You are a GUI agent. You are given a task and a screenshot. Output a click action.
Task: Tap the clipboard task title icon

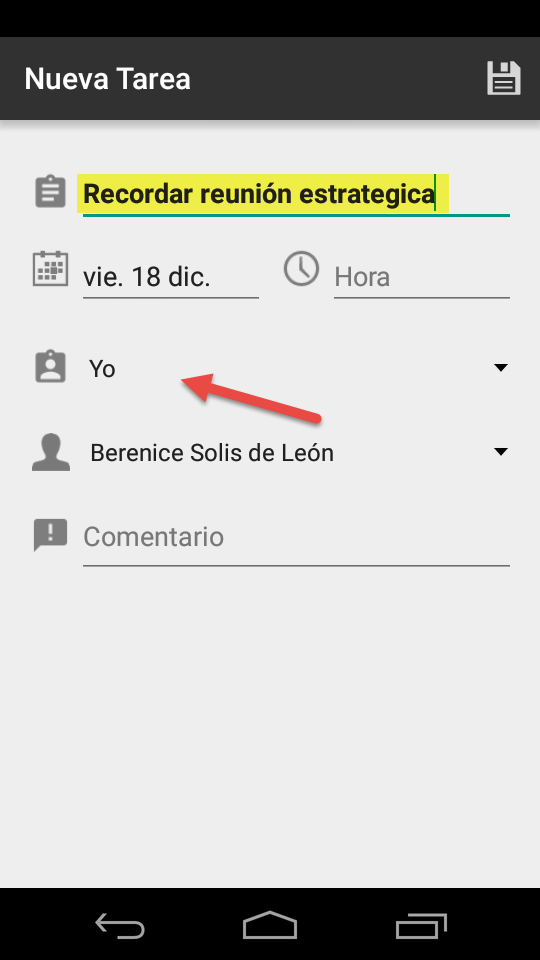pyautogui.click(x=50, y=192)
